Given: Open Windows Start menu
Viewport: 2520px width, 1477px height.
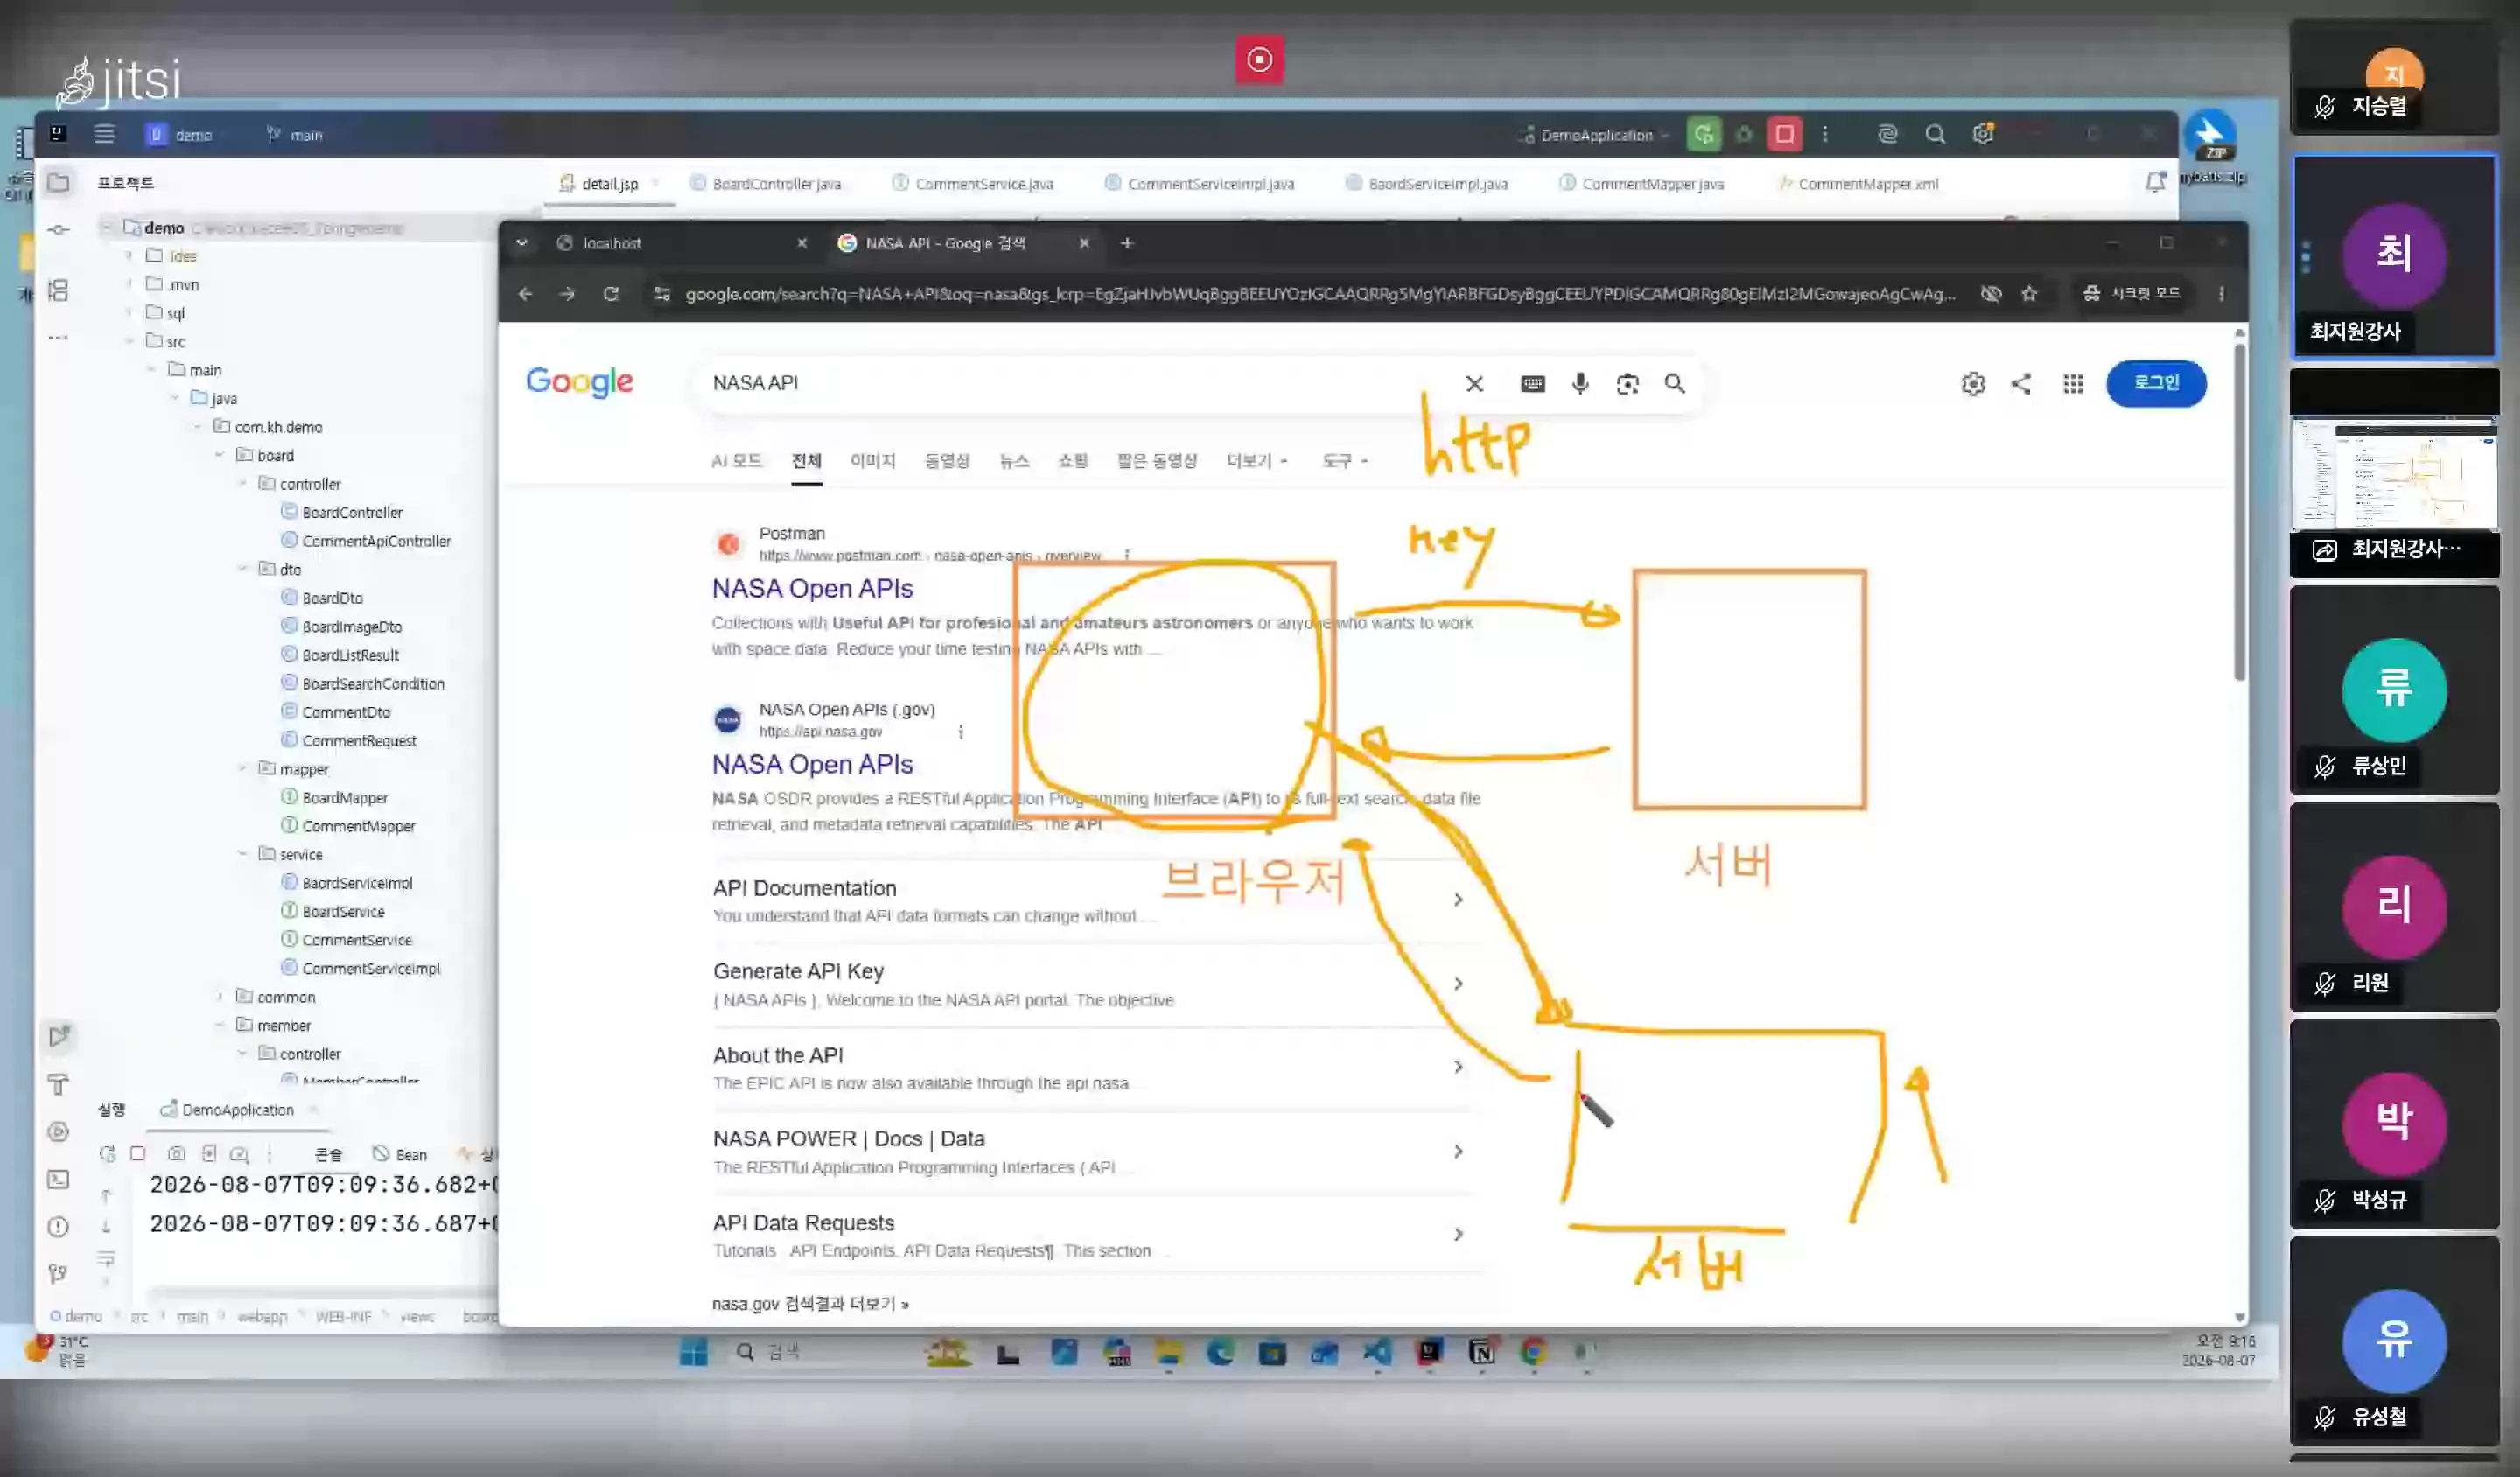Looking at the screenshot, I should (693, 1352).
